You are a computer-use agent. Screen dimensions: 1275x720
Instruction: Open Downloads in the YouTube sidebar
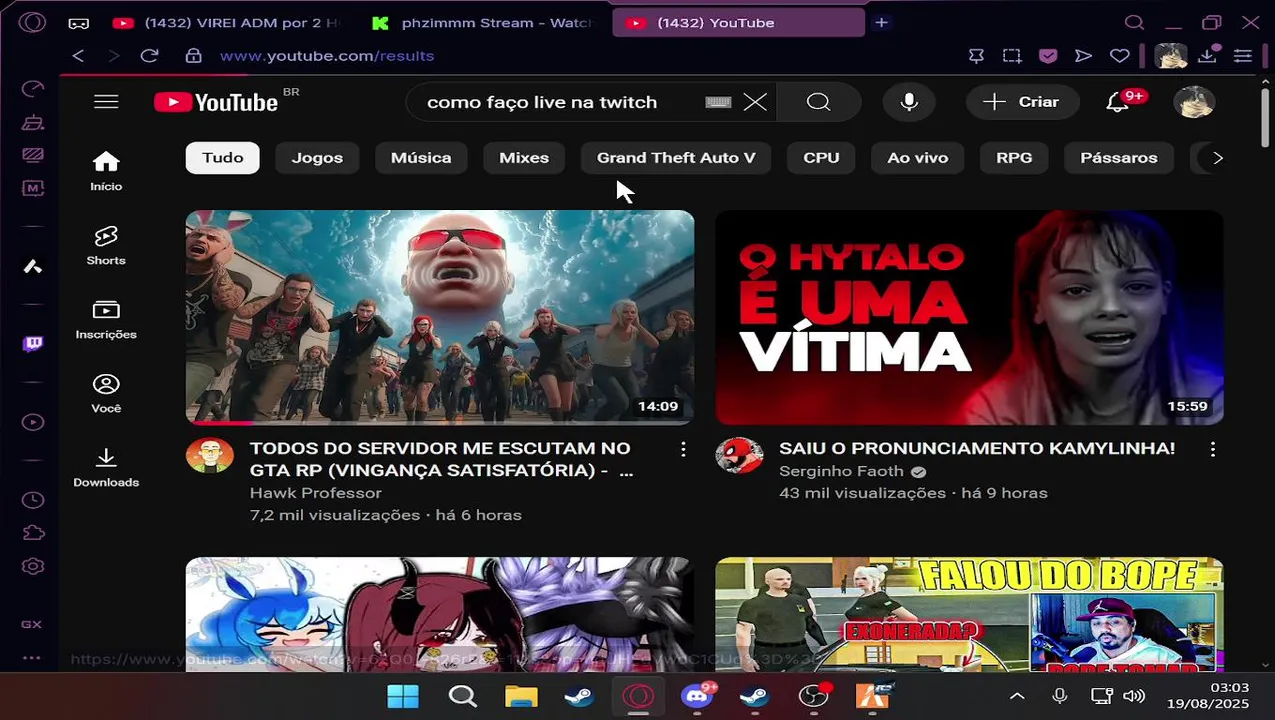coord(106,467)
